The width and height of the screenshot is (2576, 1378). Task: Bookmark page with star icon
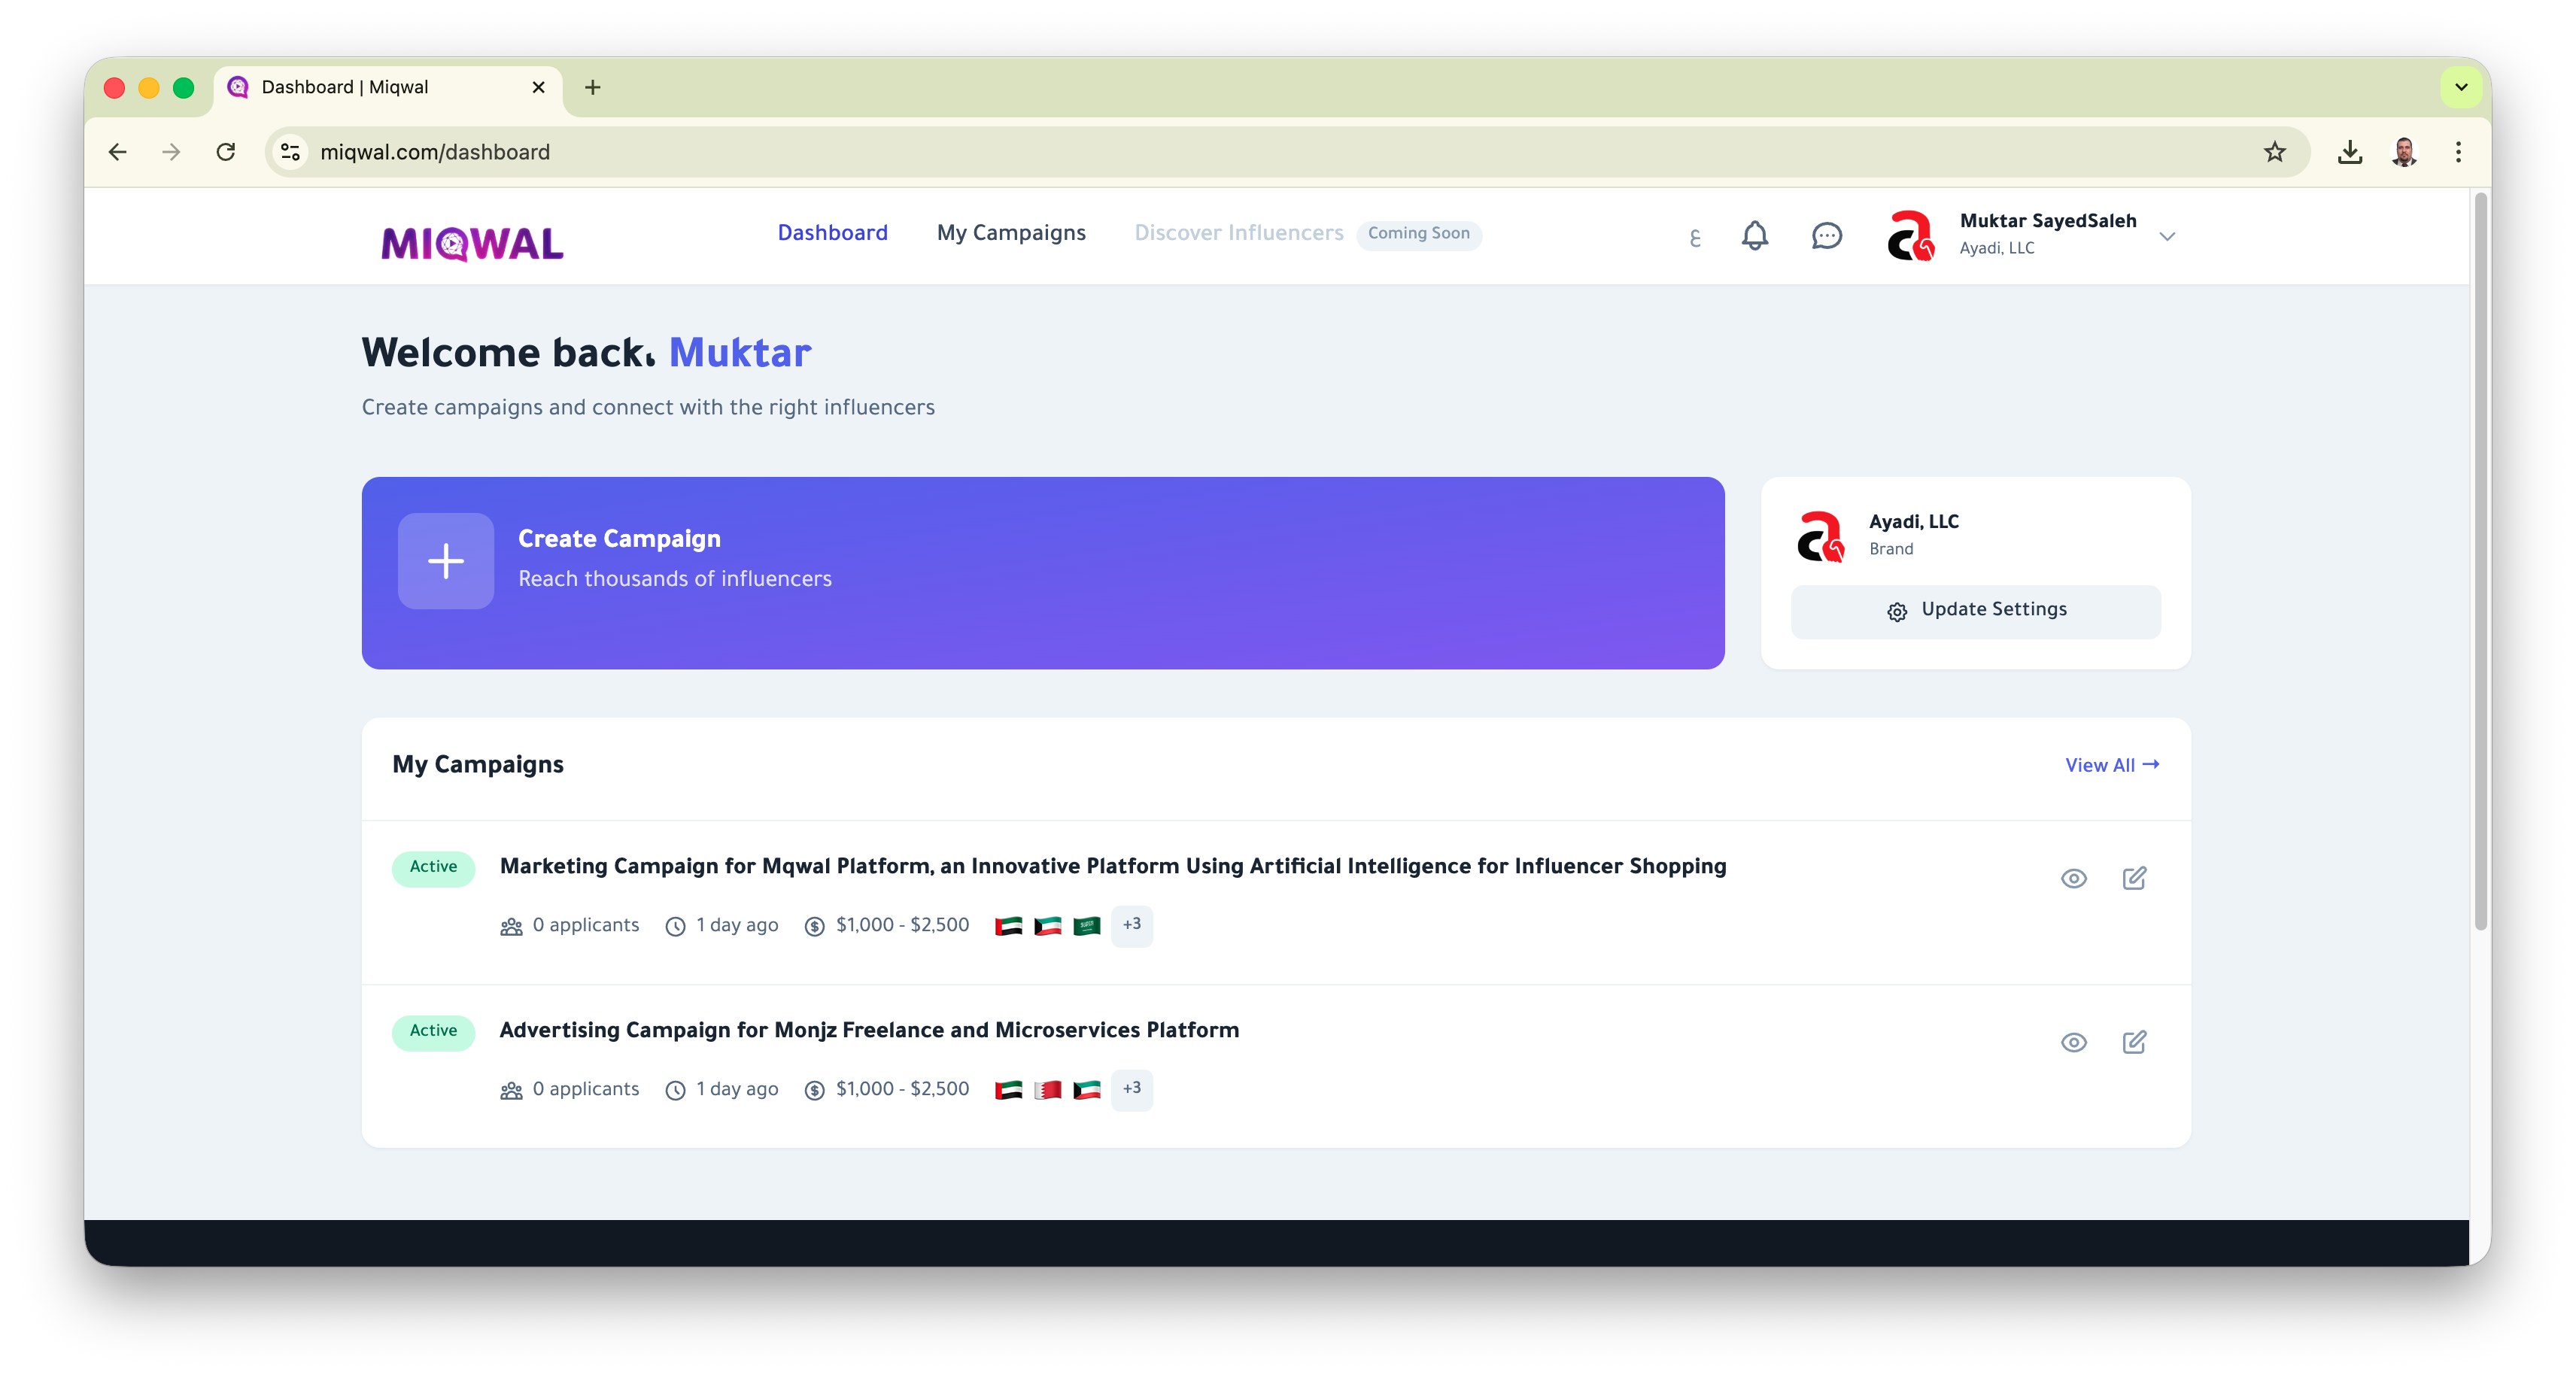(2275, 152)
